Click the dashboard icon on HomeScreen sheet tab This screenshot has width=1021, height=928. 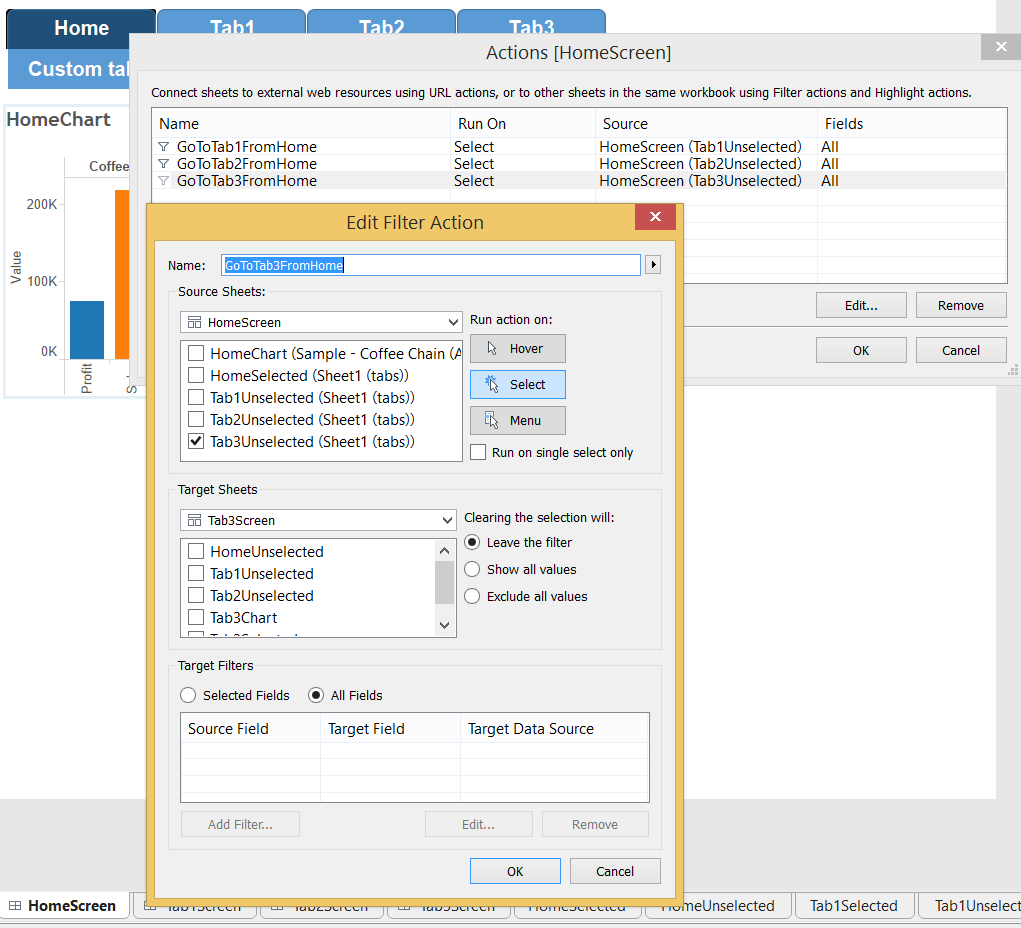point(15,906)
